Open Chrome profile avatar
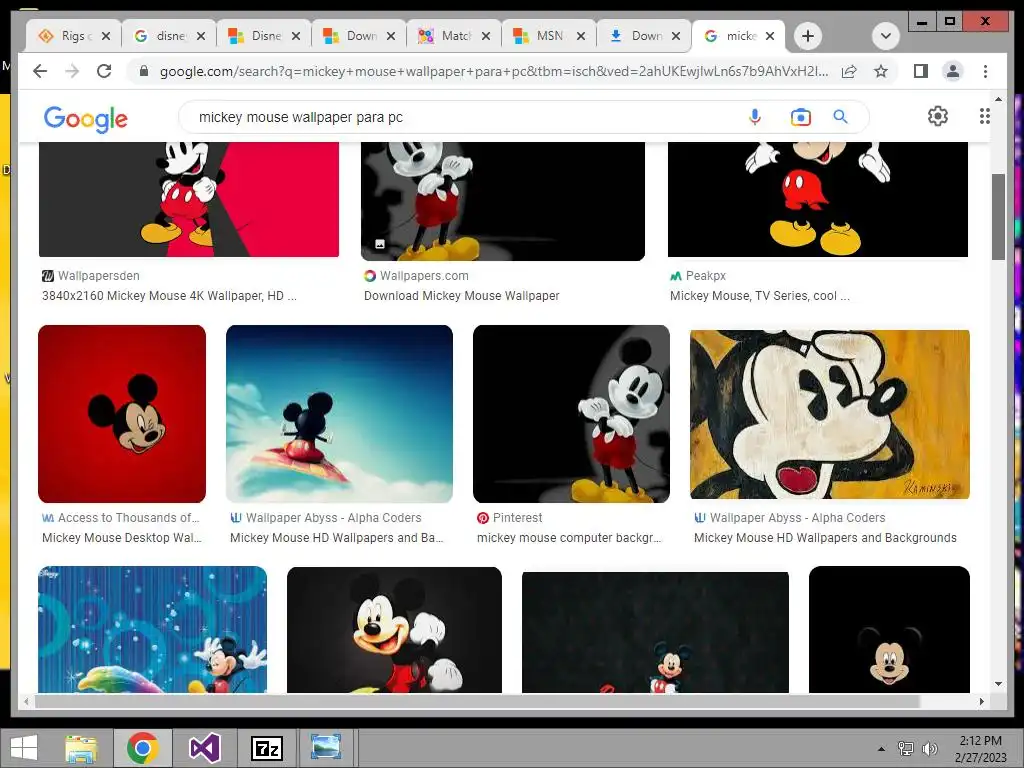 click(953, 71)
